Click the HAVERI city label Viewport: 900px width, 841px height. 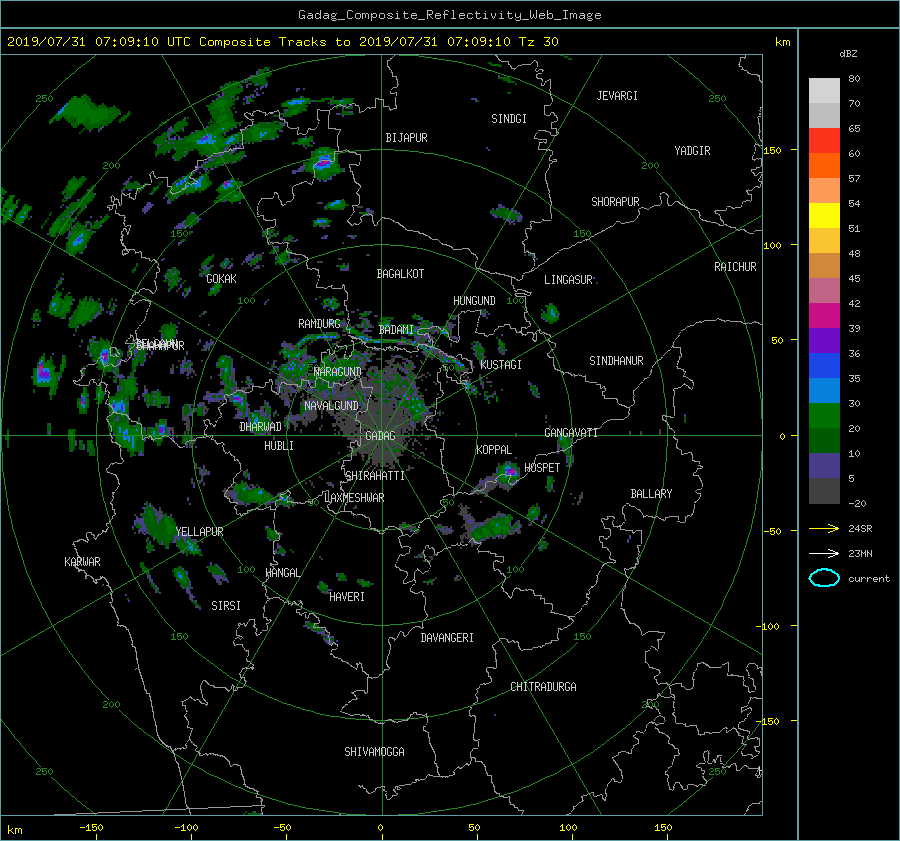(x=347, y=597)
